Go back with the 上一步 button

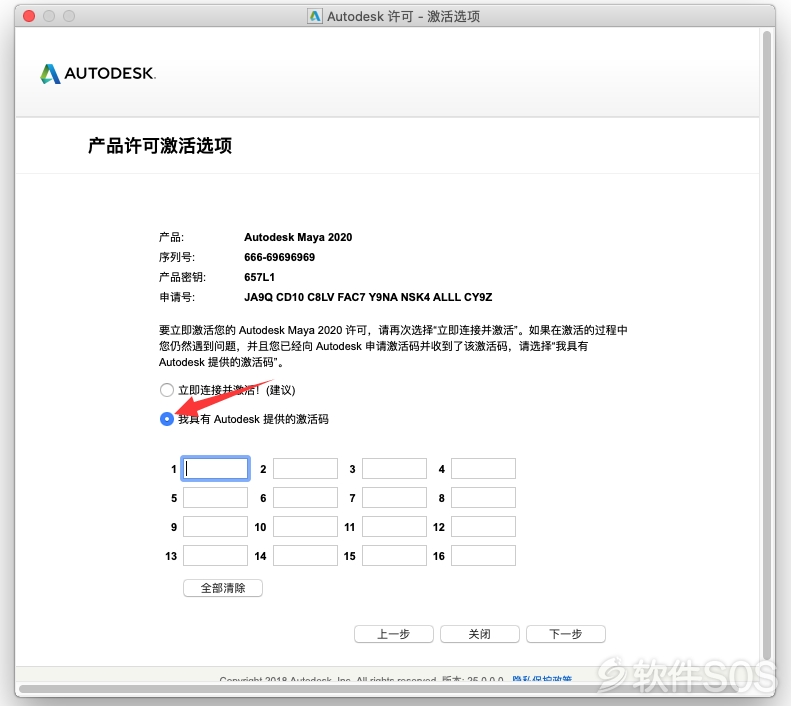(x=393, y=634)
